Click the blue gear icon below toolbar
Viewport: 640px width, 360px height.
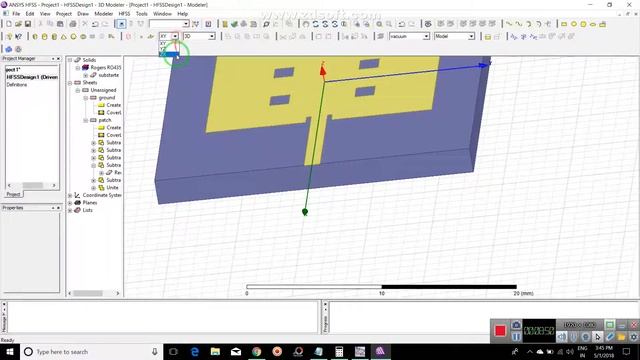(9, 49)
